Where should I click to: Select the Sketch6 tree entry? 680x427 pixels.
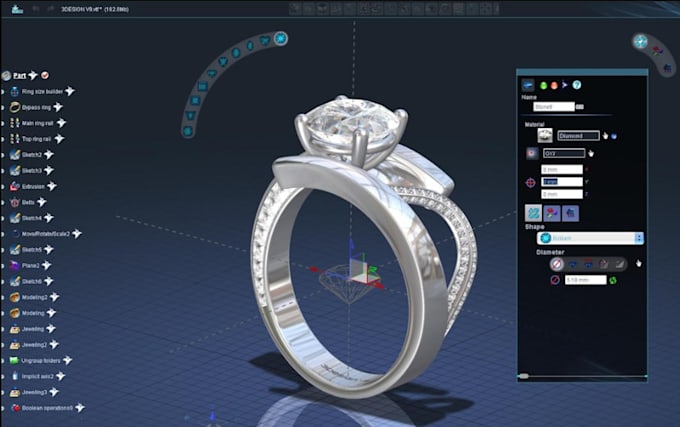[x=32, y=282]
